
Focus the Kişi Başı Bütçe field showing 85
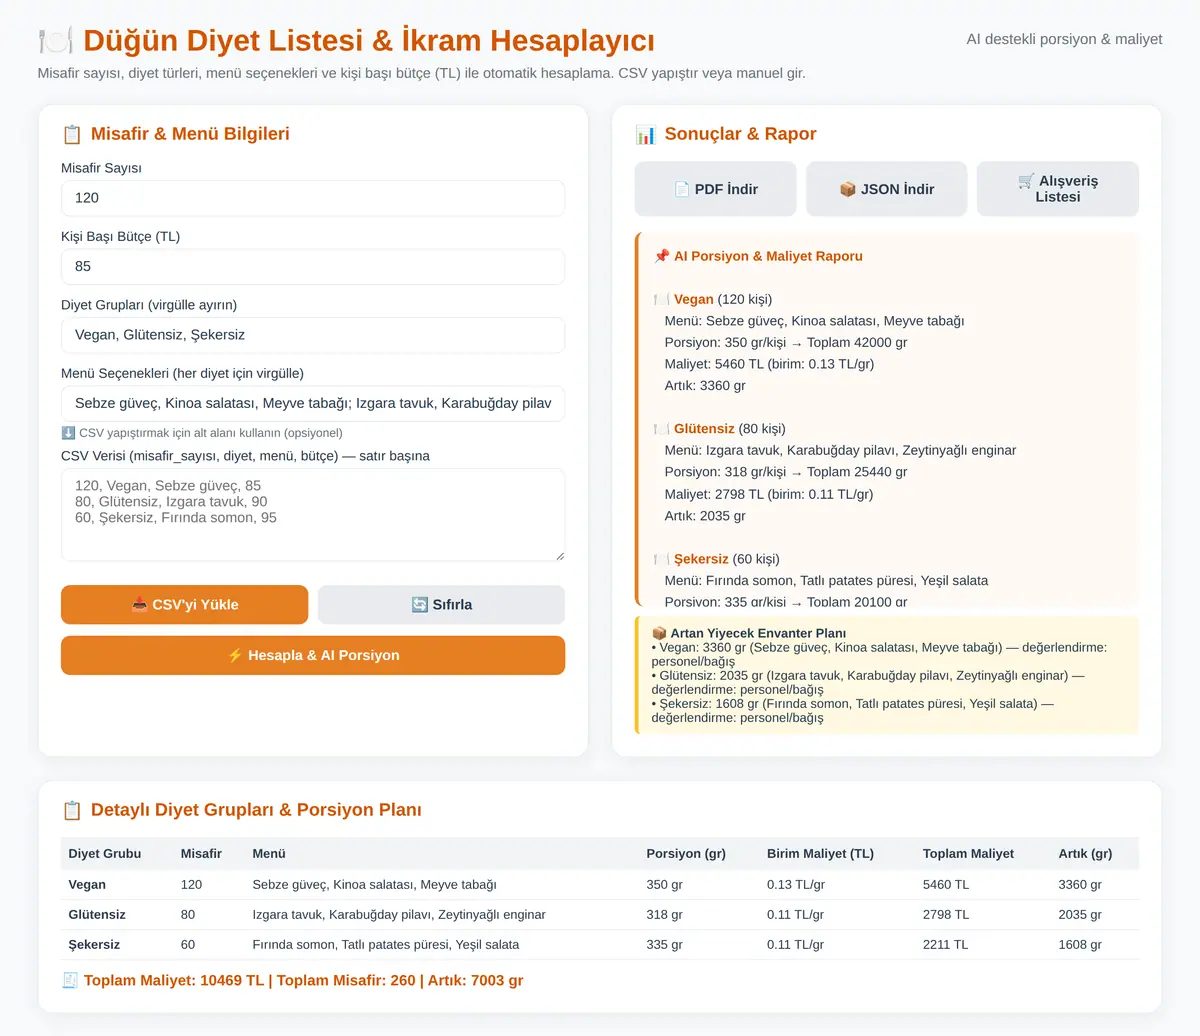pos(313,266)
